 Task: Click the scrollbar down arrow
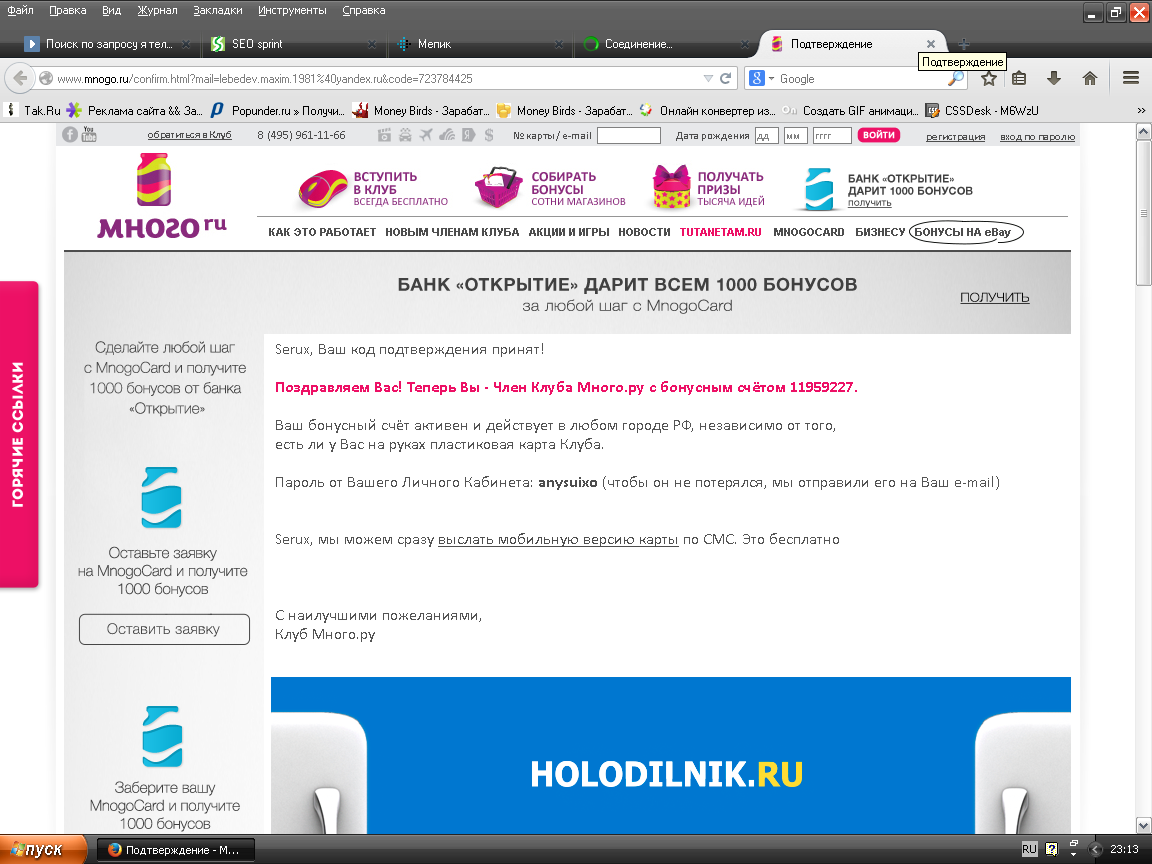[1143, 826]
